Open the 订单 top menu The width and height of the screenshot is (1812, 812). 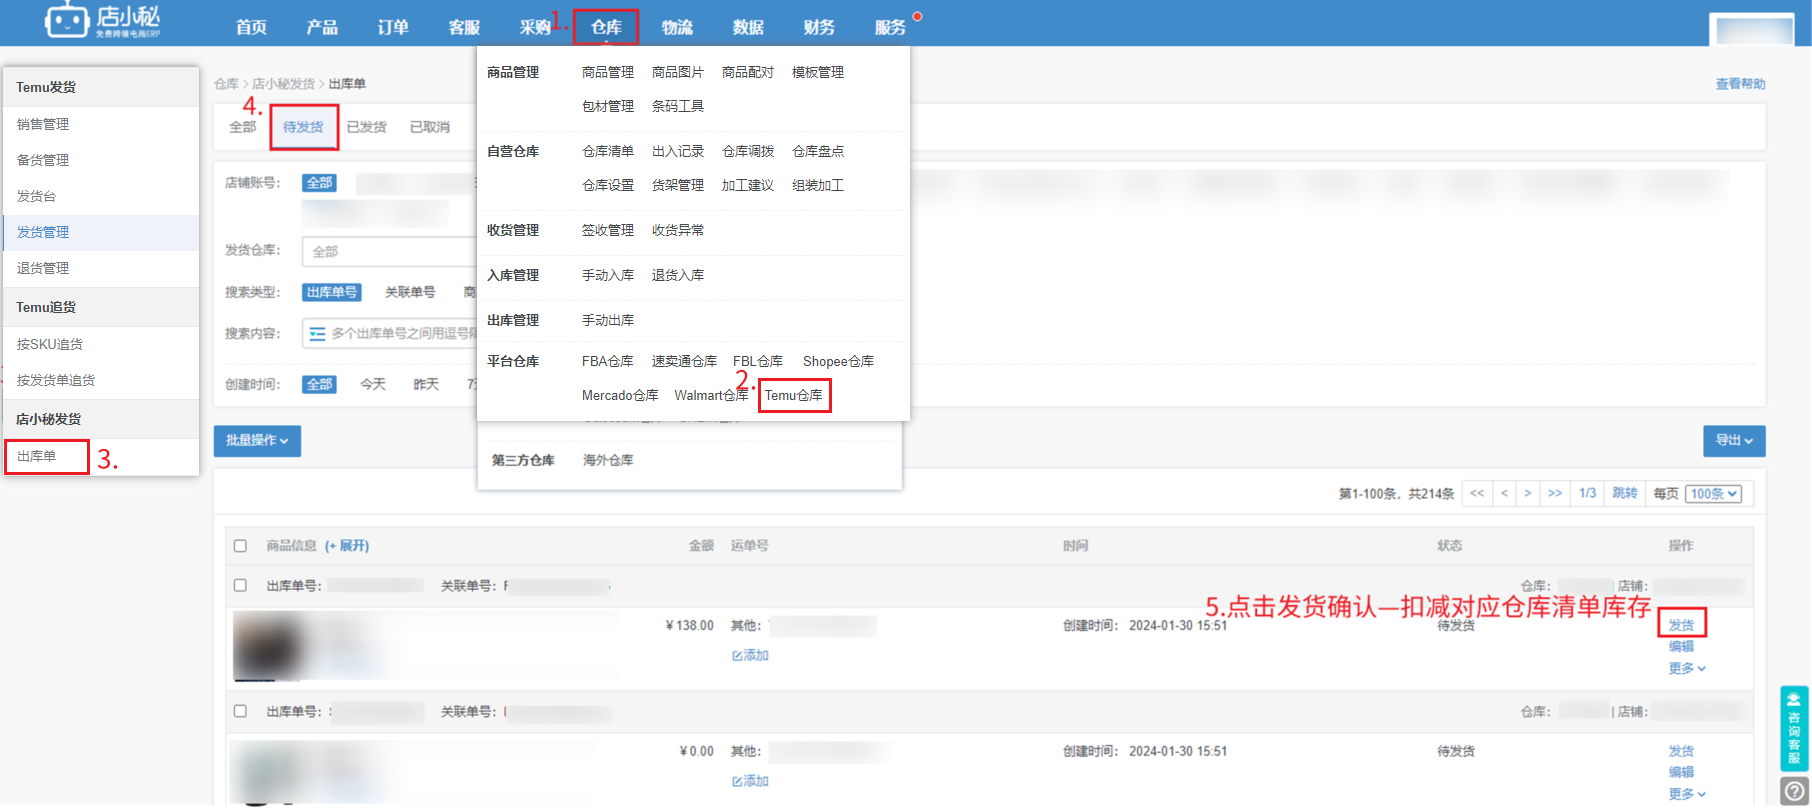393,27
